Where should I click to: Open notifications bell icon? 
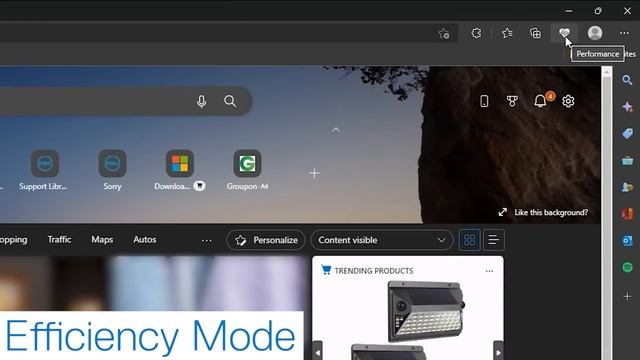point(540,101)
